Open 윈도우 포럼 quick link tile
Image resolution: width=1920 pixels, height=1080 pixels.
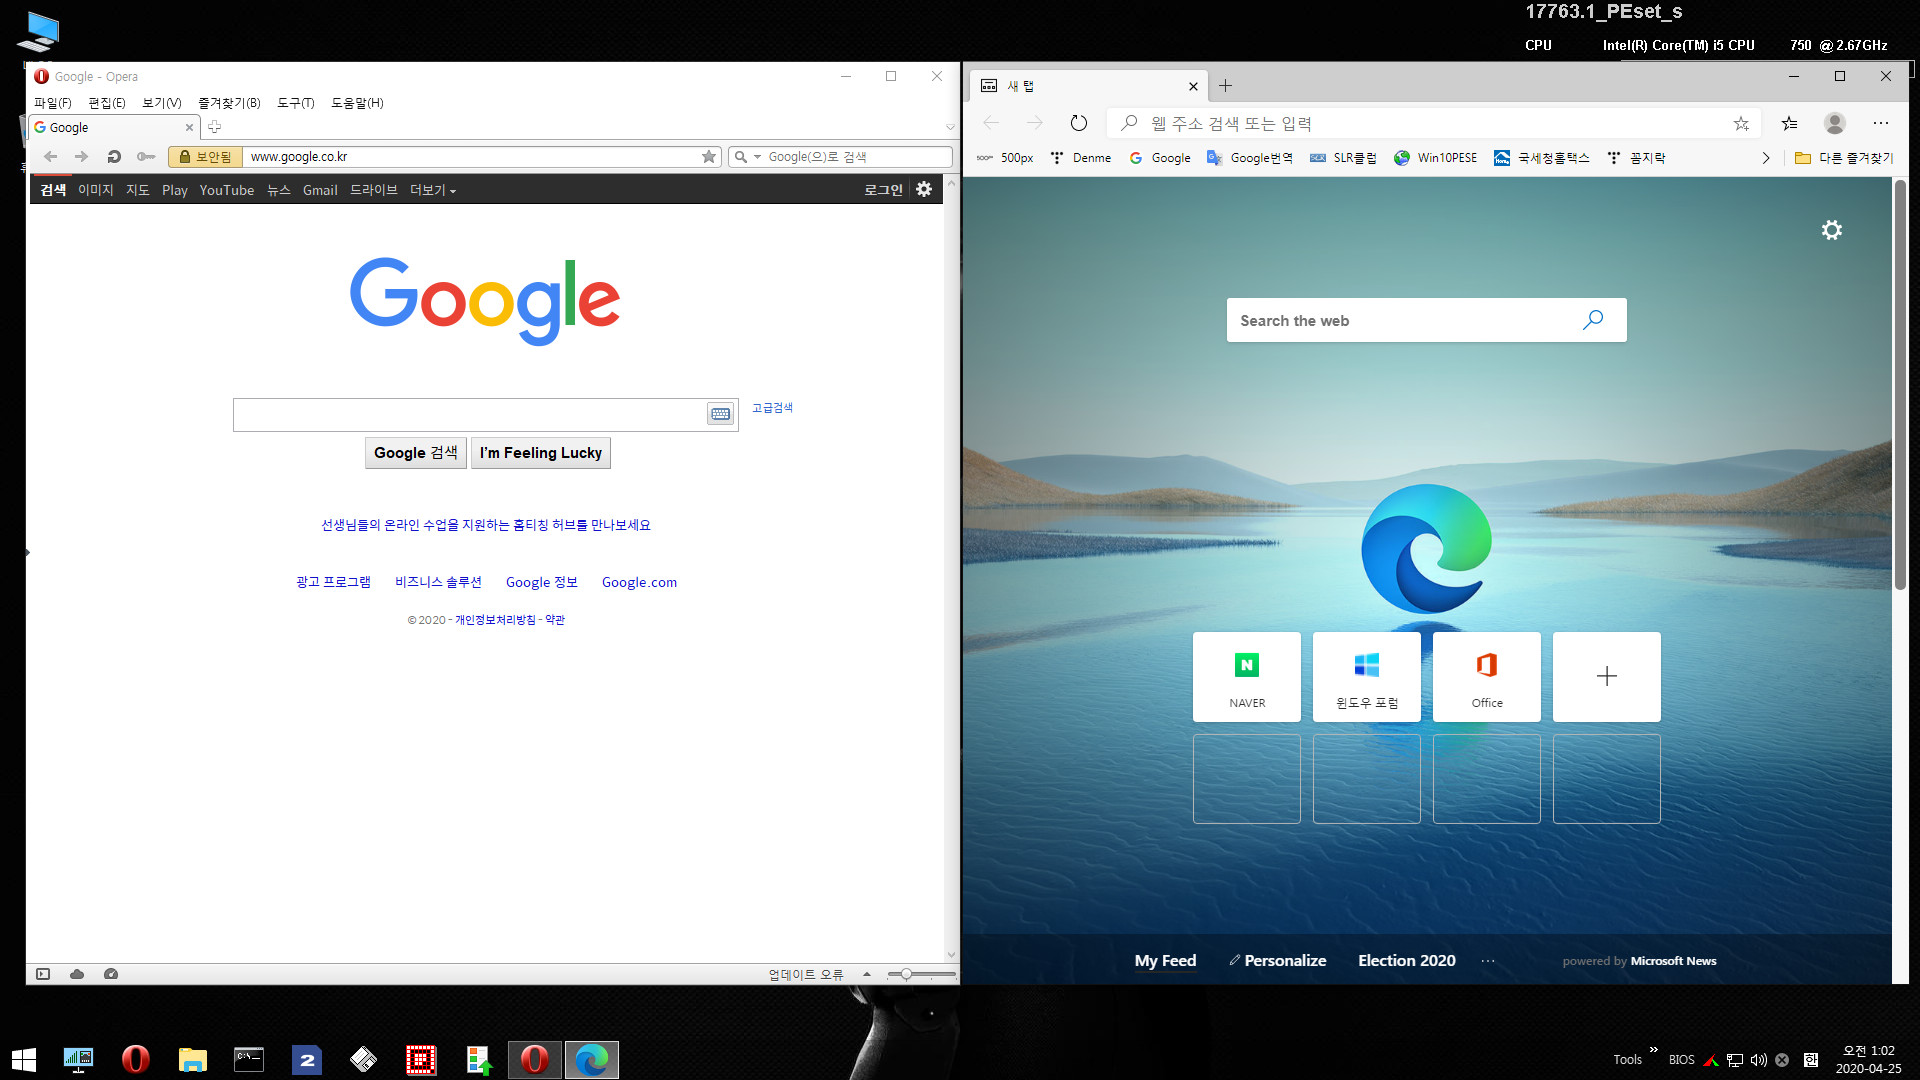[x=1367, y=677]
